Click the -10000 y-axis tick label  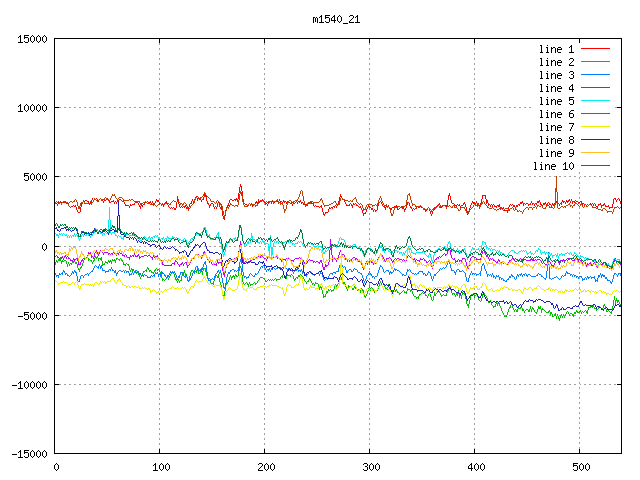[x=28, y=384]
